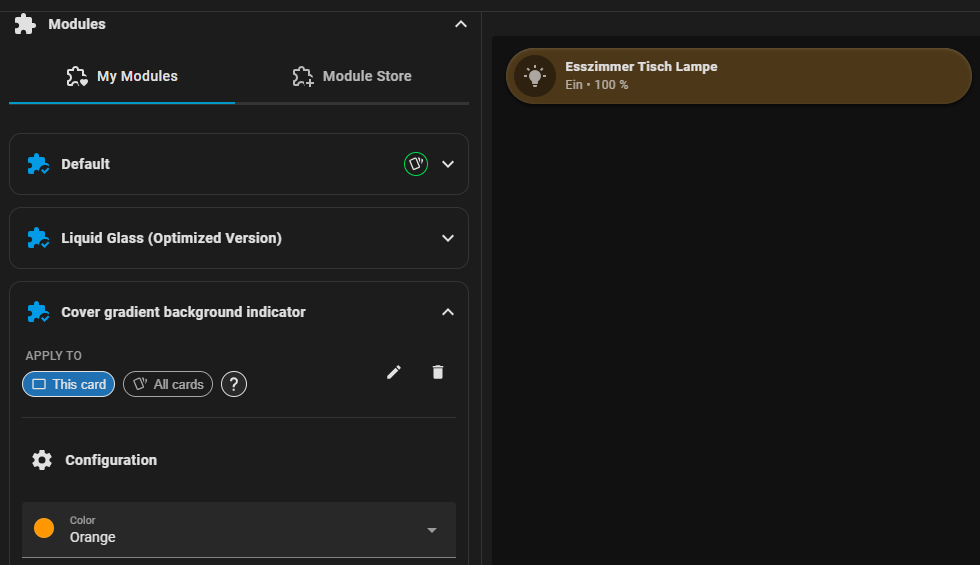This screenshot has height=565, width=980.
Task: Expand the Default module chevron
Action: (448, 164)
